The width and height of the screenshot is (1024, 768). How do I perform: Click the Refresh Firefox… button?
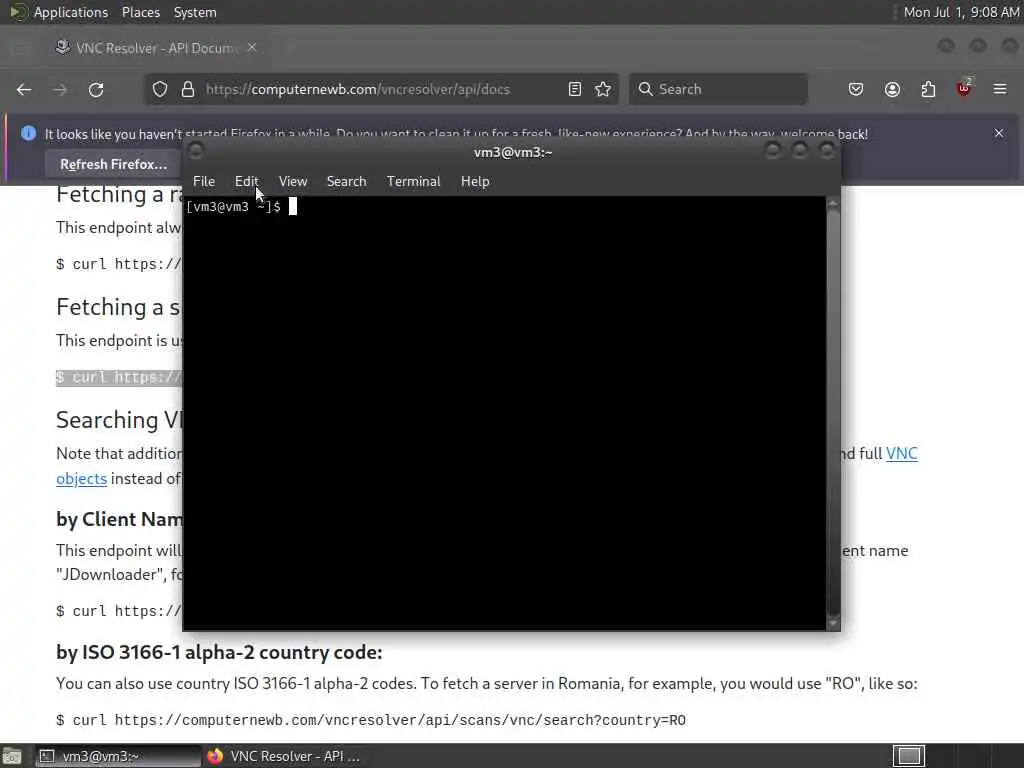click(113, 165)
